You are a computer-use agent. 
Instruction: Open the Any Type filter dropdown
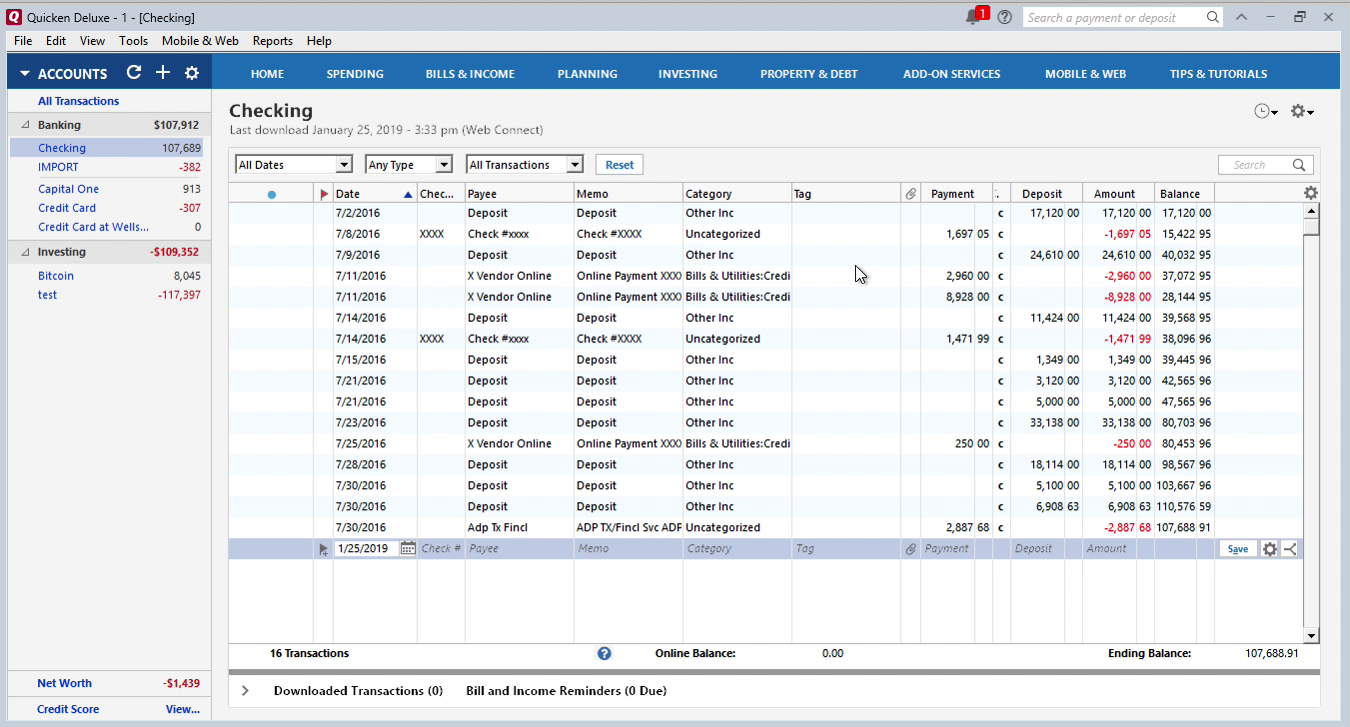coord(409,165)
